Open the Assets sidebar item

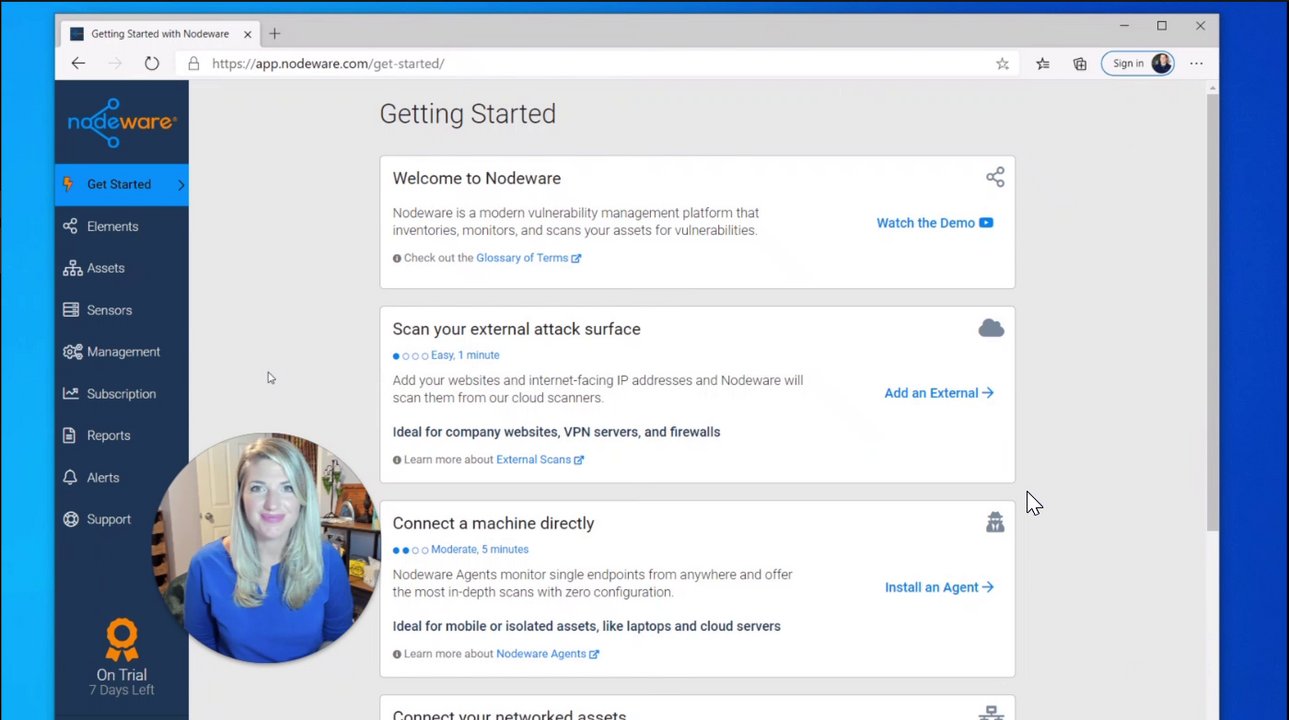pyautogui.click(x=122, y=268)
